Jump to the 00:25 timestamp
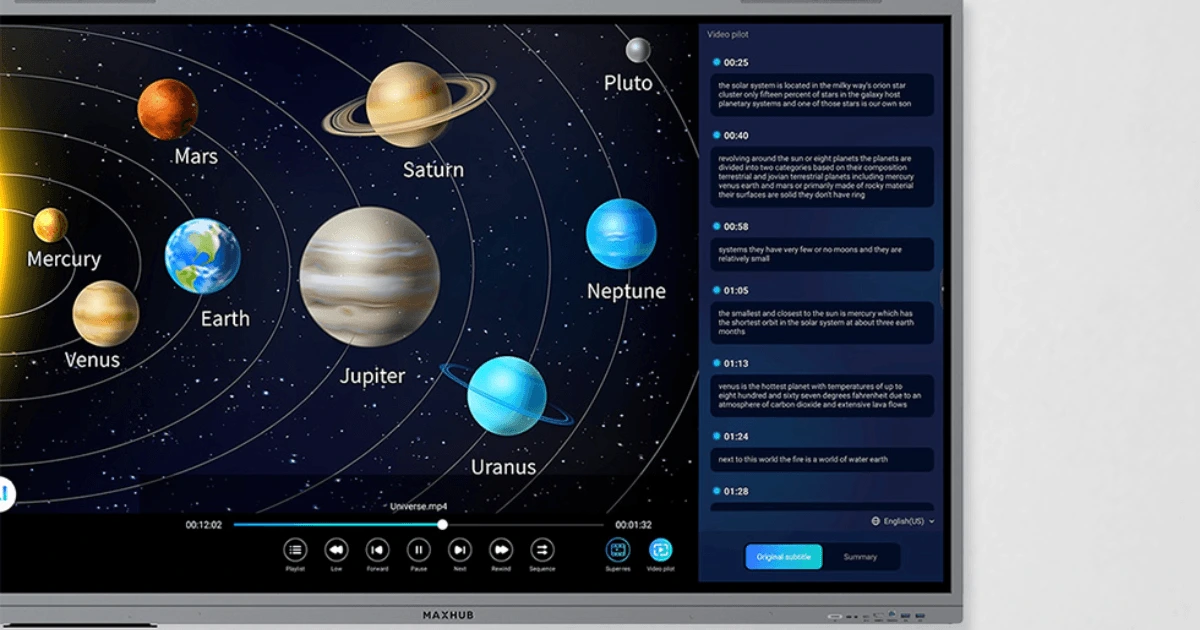 (736, 62)
